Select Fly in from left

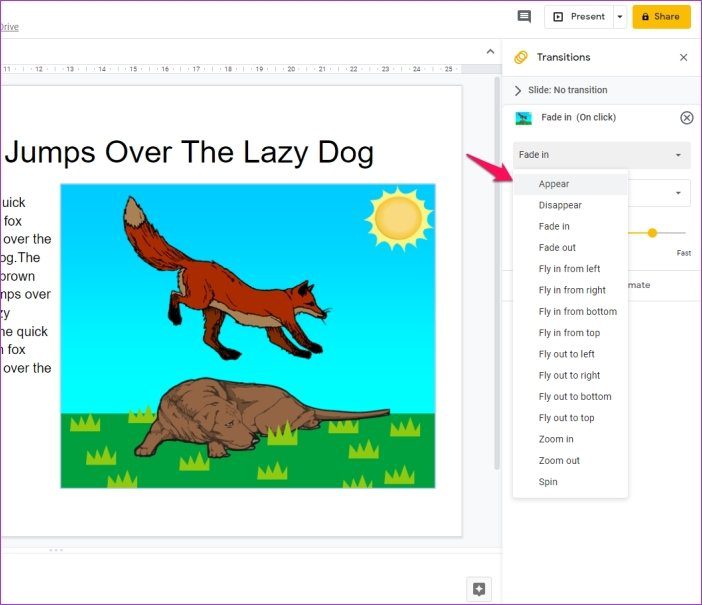(x=570, y=269)
